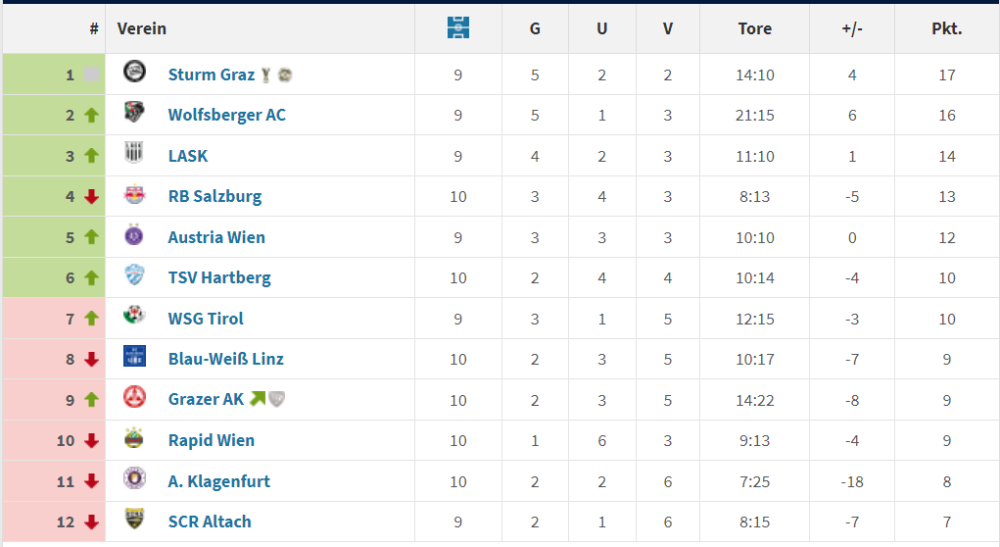Click the Verein column header

[x=142, y=28]
